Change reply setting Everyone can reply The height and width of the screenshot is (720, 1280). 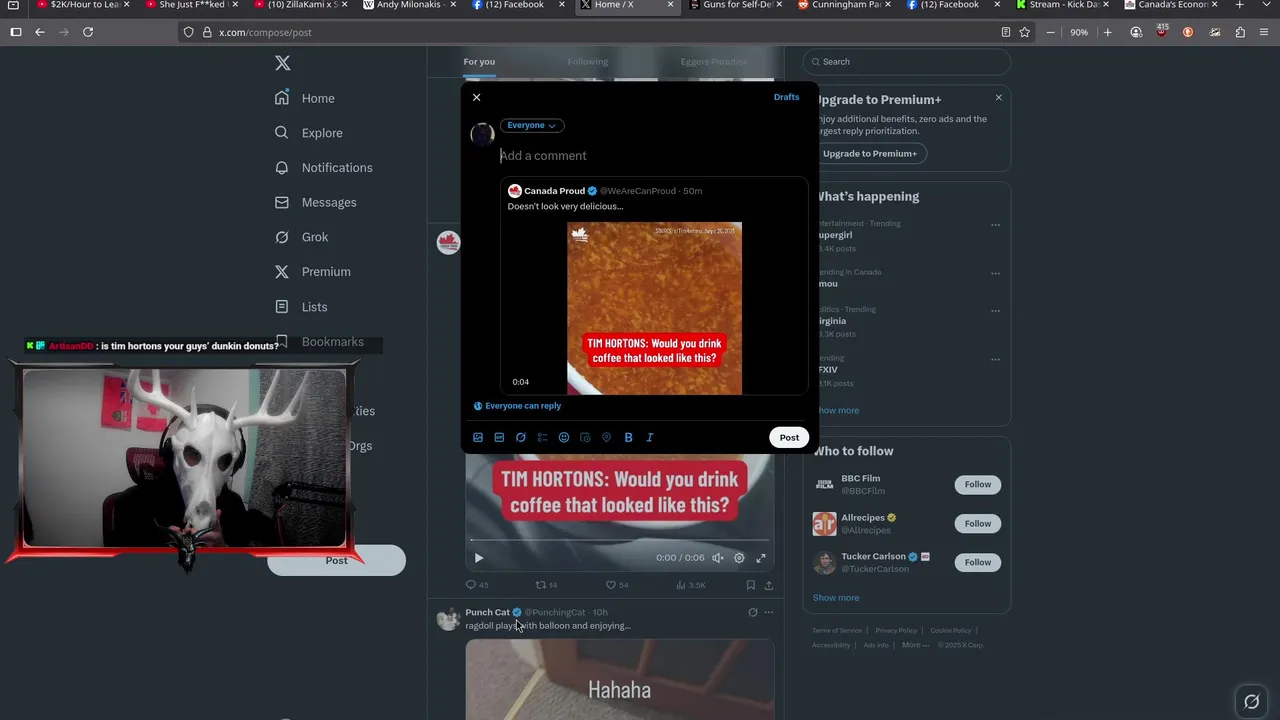(x=517, y=406)
